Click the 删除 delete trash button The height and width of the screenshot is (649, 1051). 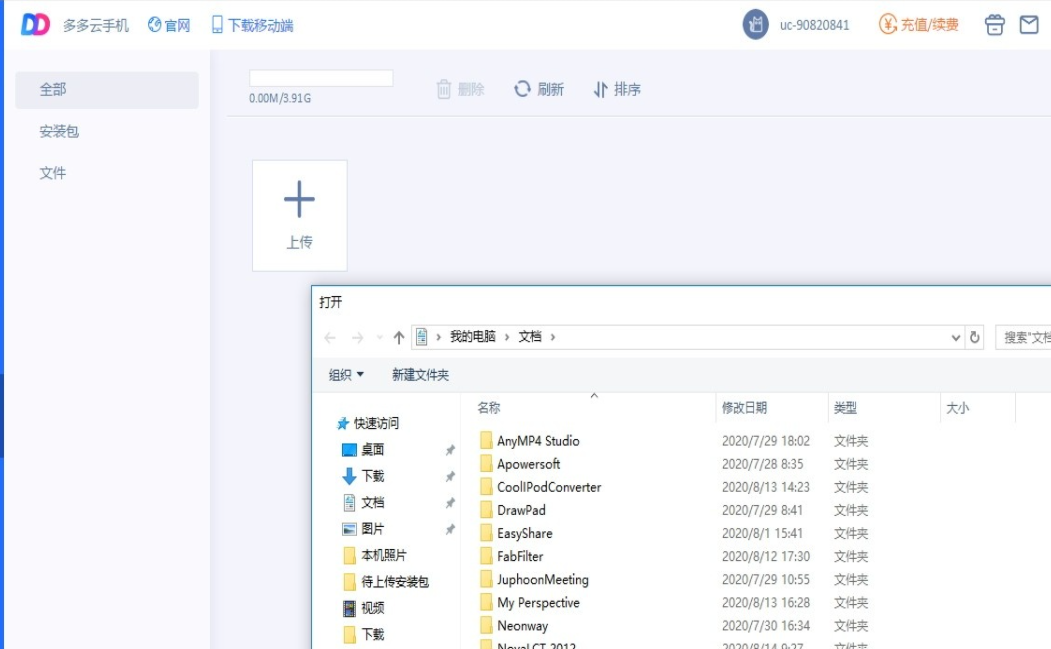(460, 89)
